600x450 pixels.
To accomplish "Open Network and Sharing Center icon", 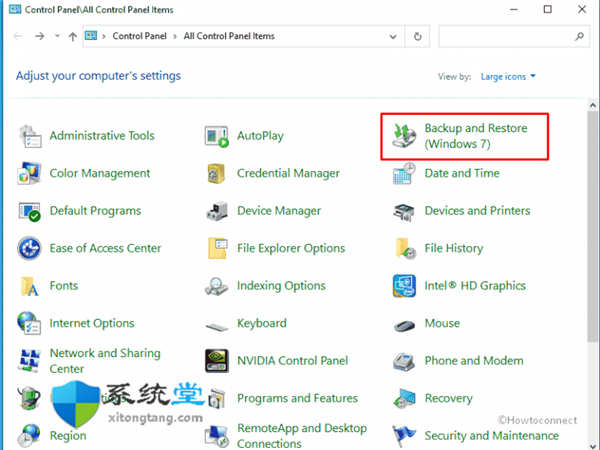I will (29, 360).
